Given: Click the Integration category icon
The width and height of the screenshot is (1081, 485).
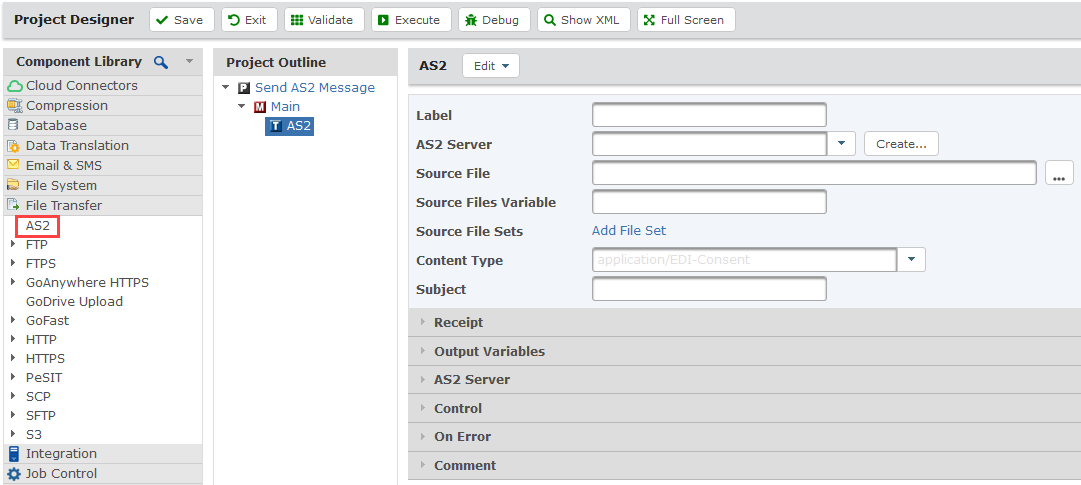Looking at the screenshot, I should [x=13, y=453].
